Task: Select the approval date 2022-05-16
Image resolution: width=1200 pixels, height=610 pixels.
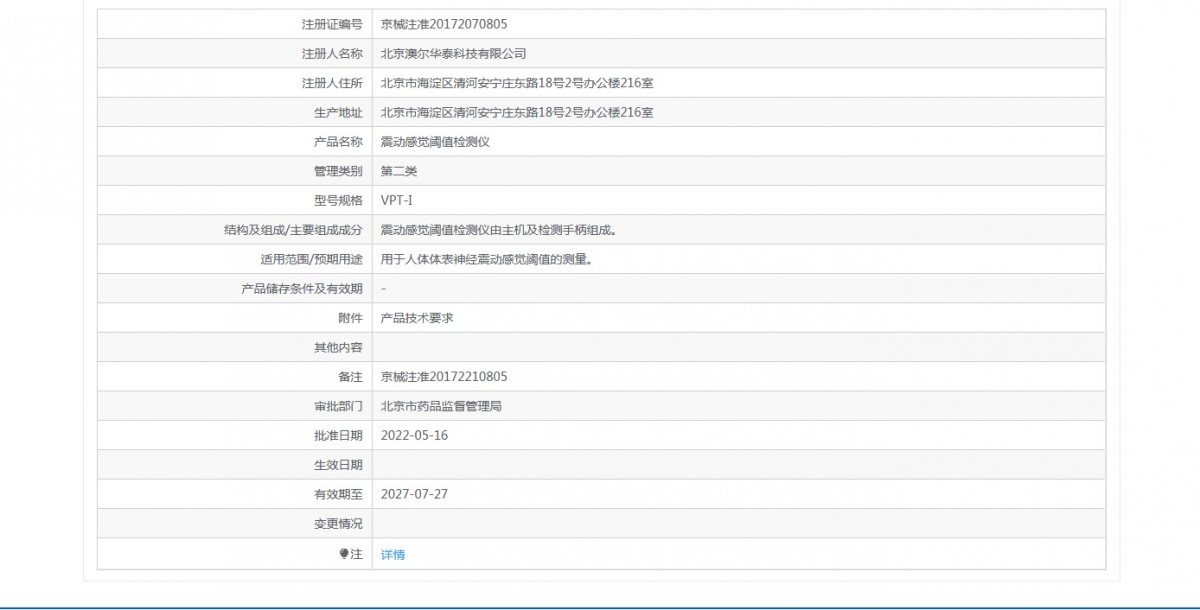Action: pos(415,436)
